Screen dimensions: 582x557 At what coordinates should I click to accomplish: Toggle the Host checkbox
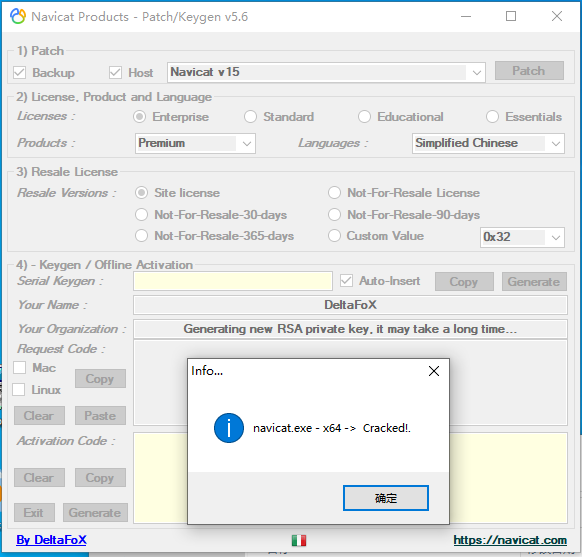[x=115, y=72]
